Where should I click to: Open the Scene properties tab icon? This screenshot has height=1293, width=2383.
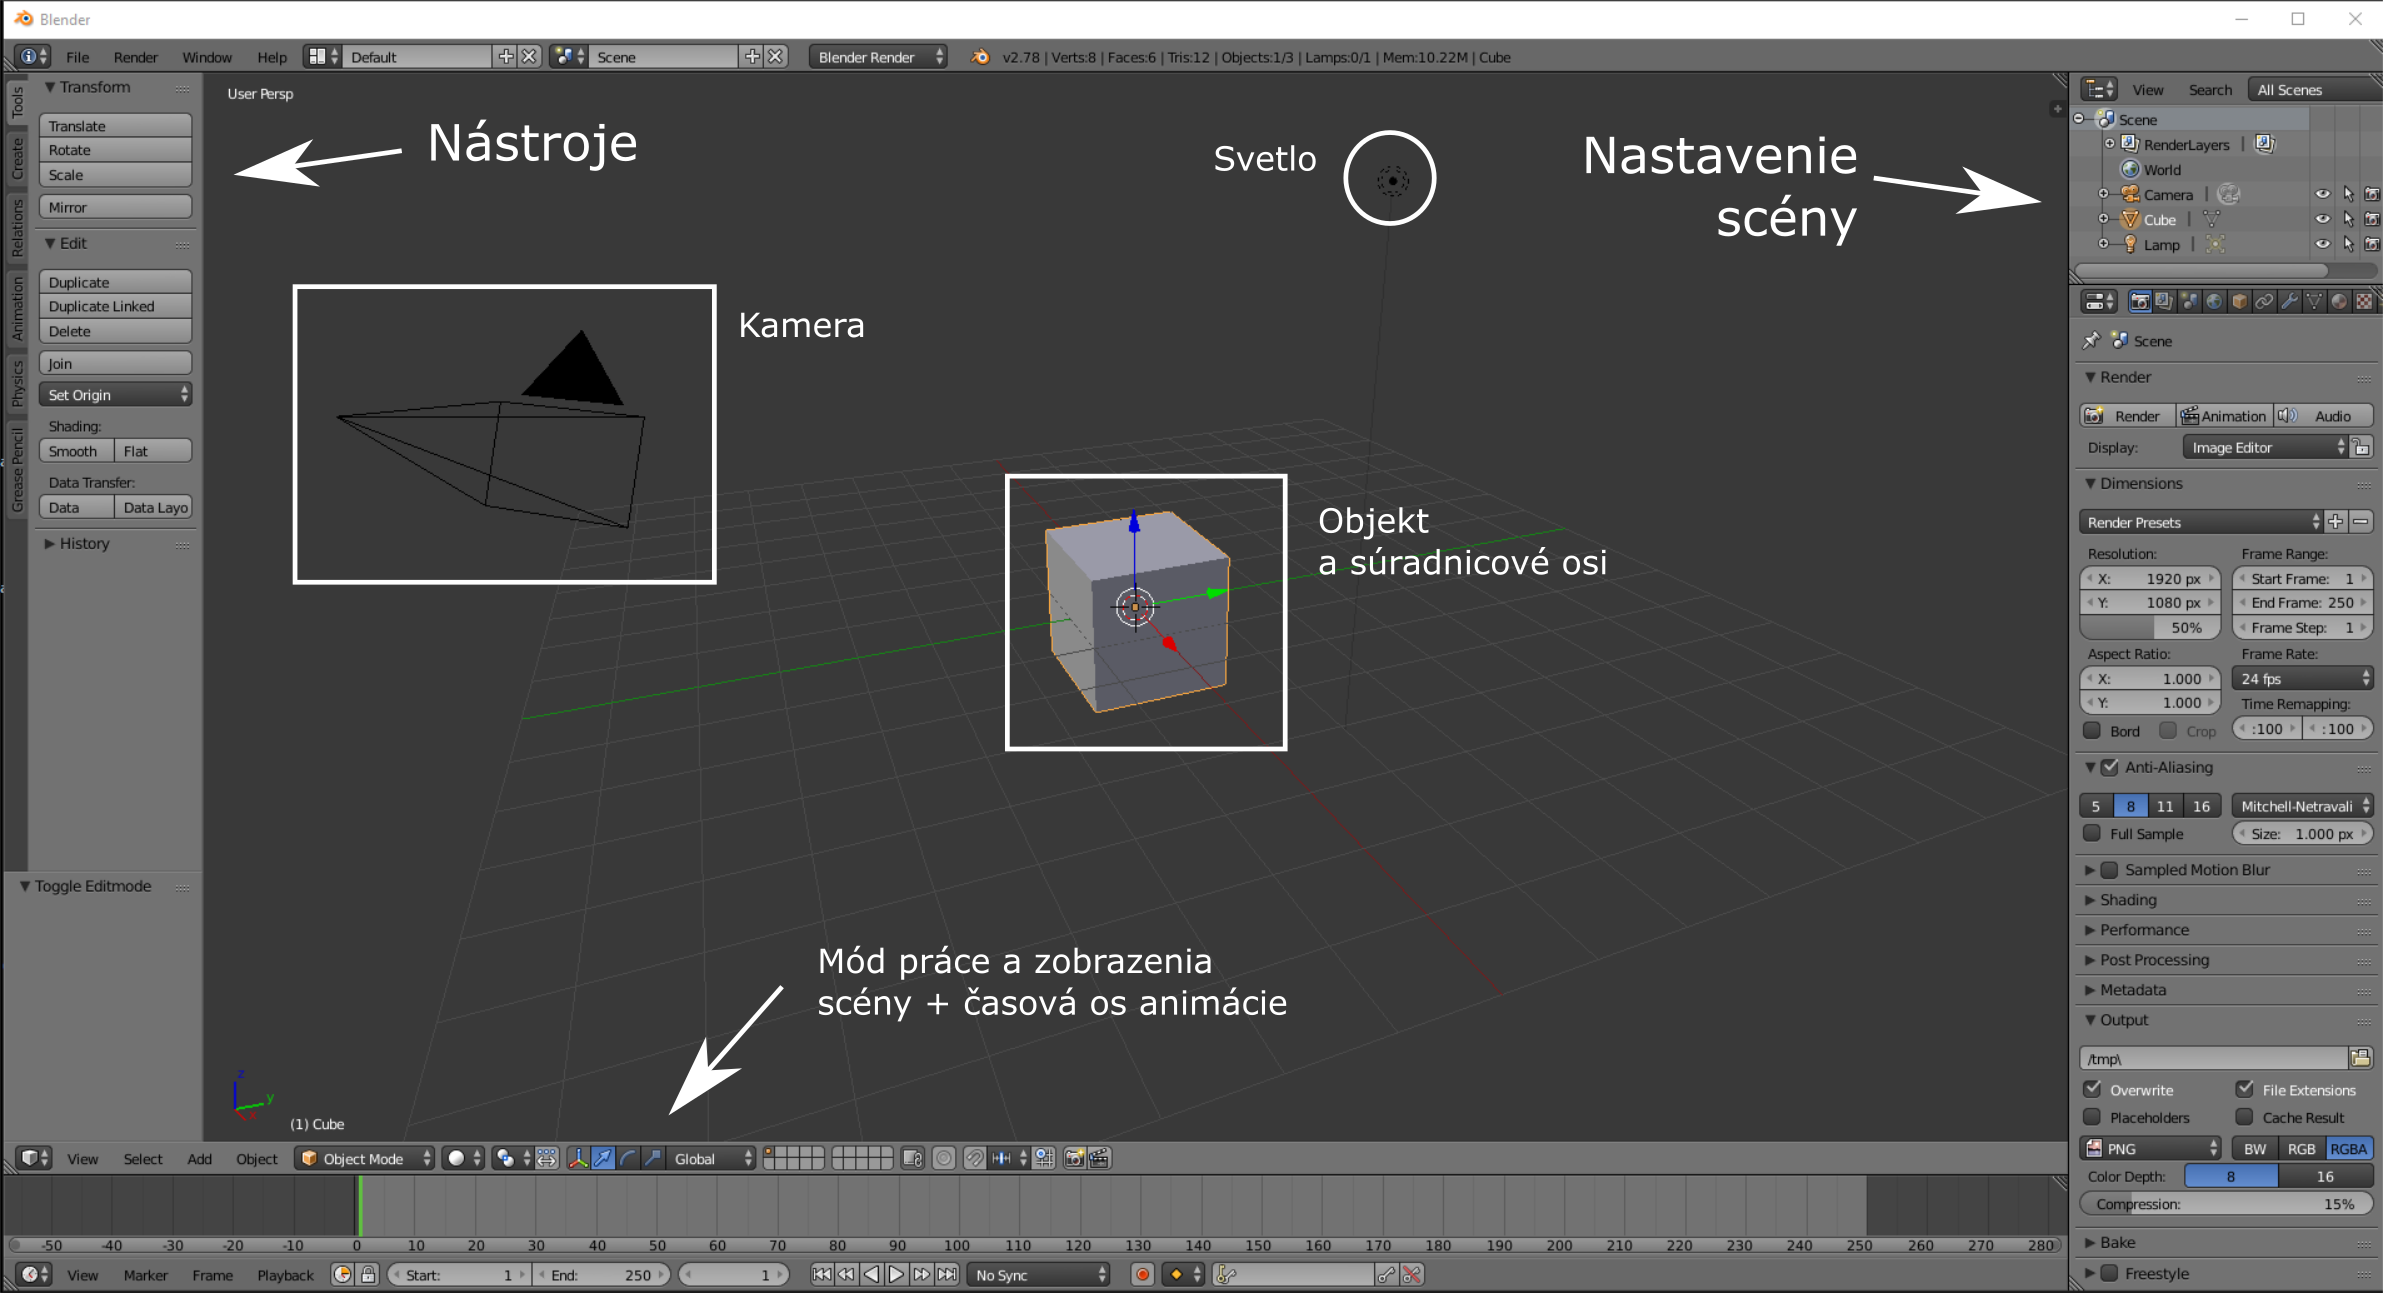[2189, 301]
